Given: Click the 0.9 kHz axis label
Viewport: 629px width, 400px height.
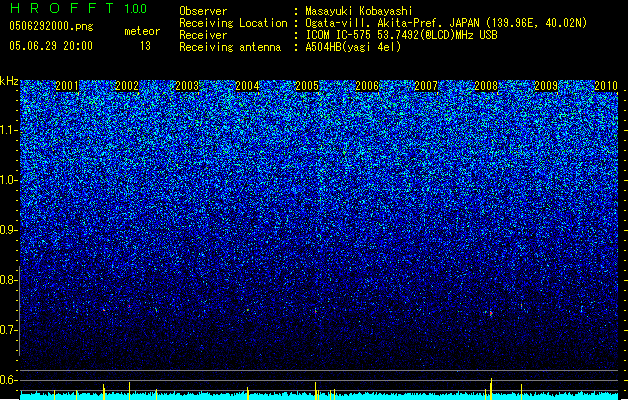Looking at the screenshot, I should point(9,230).
